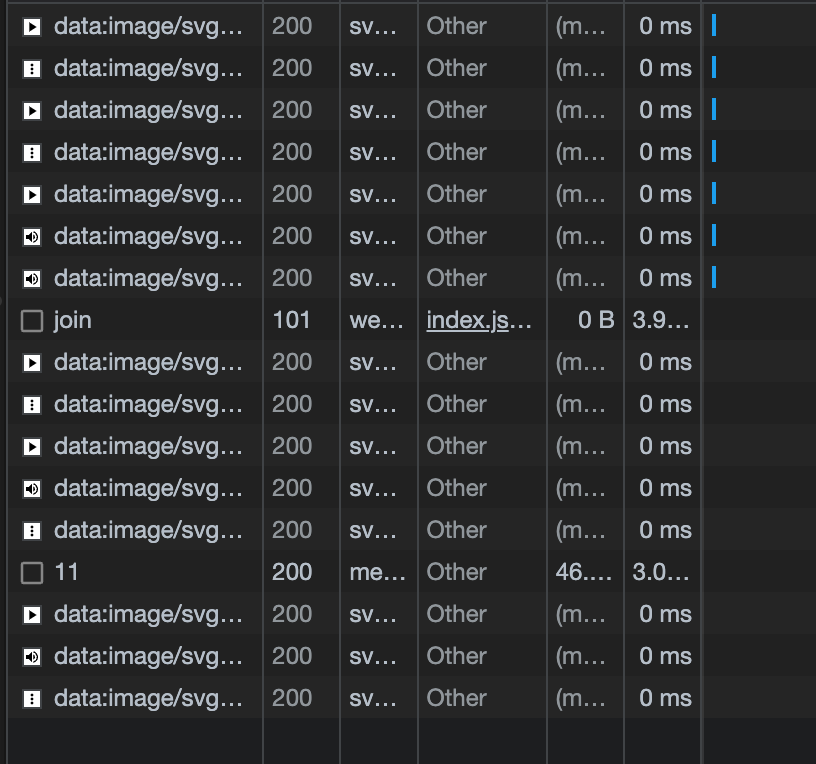The image size is (816, 764).
Task: Click the speaker icon below the 11 row
Action: pos(30,656)
